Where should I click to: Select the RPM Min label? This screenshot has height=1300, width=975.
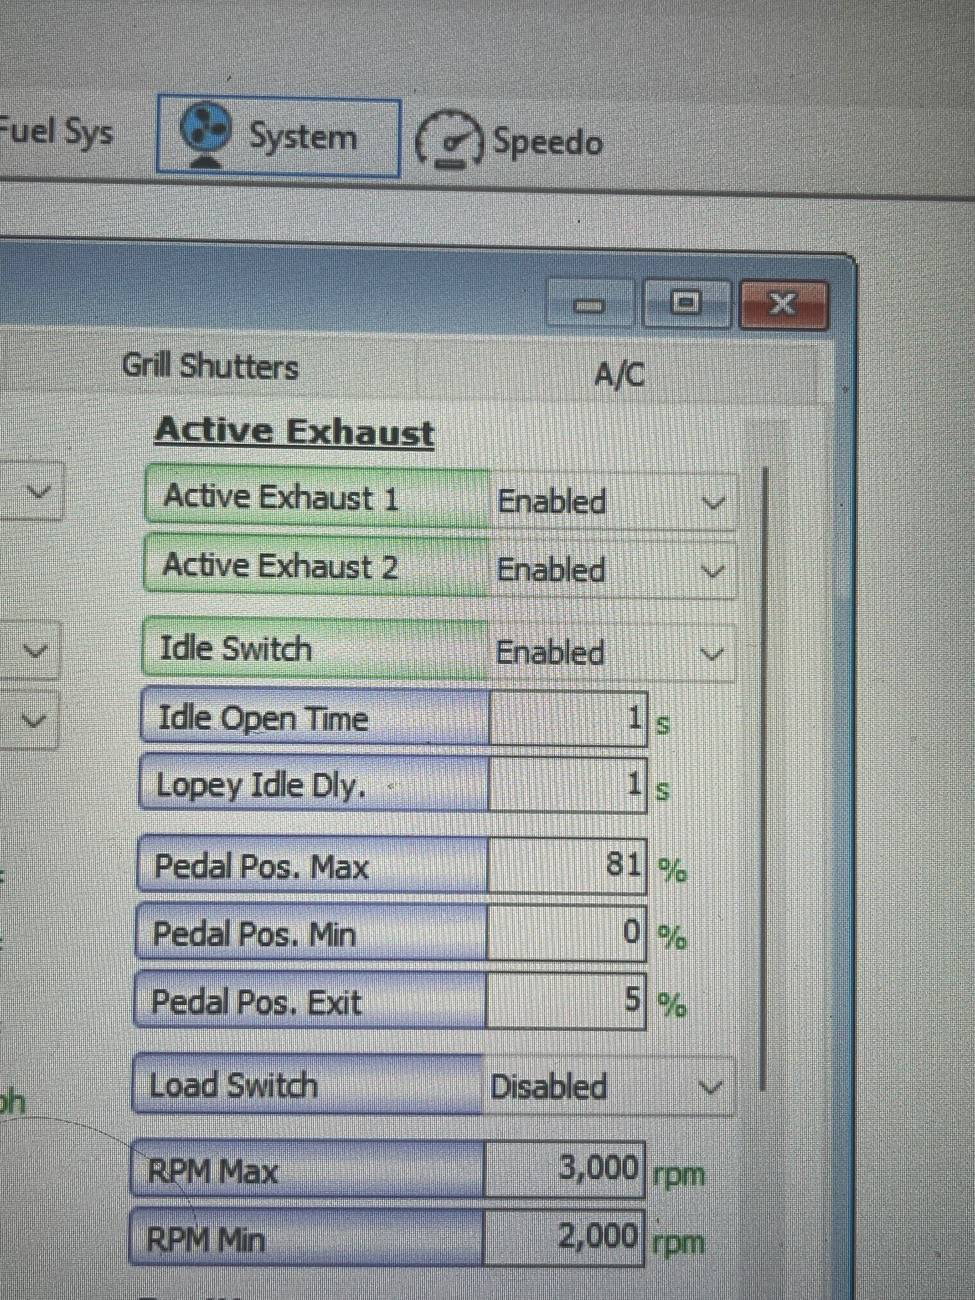tap(306, 1239)
